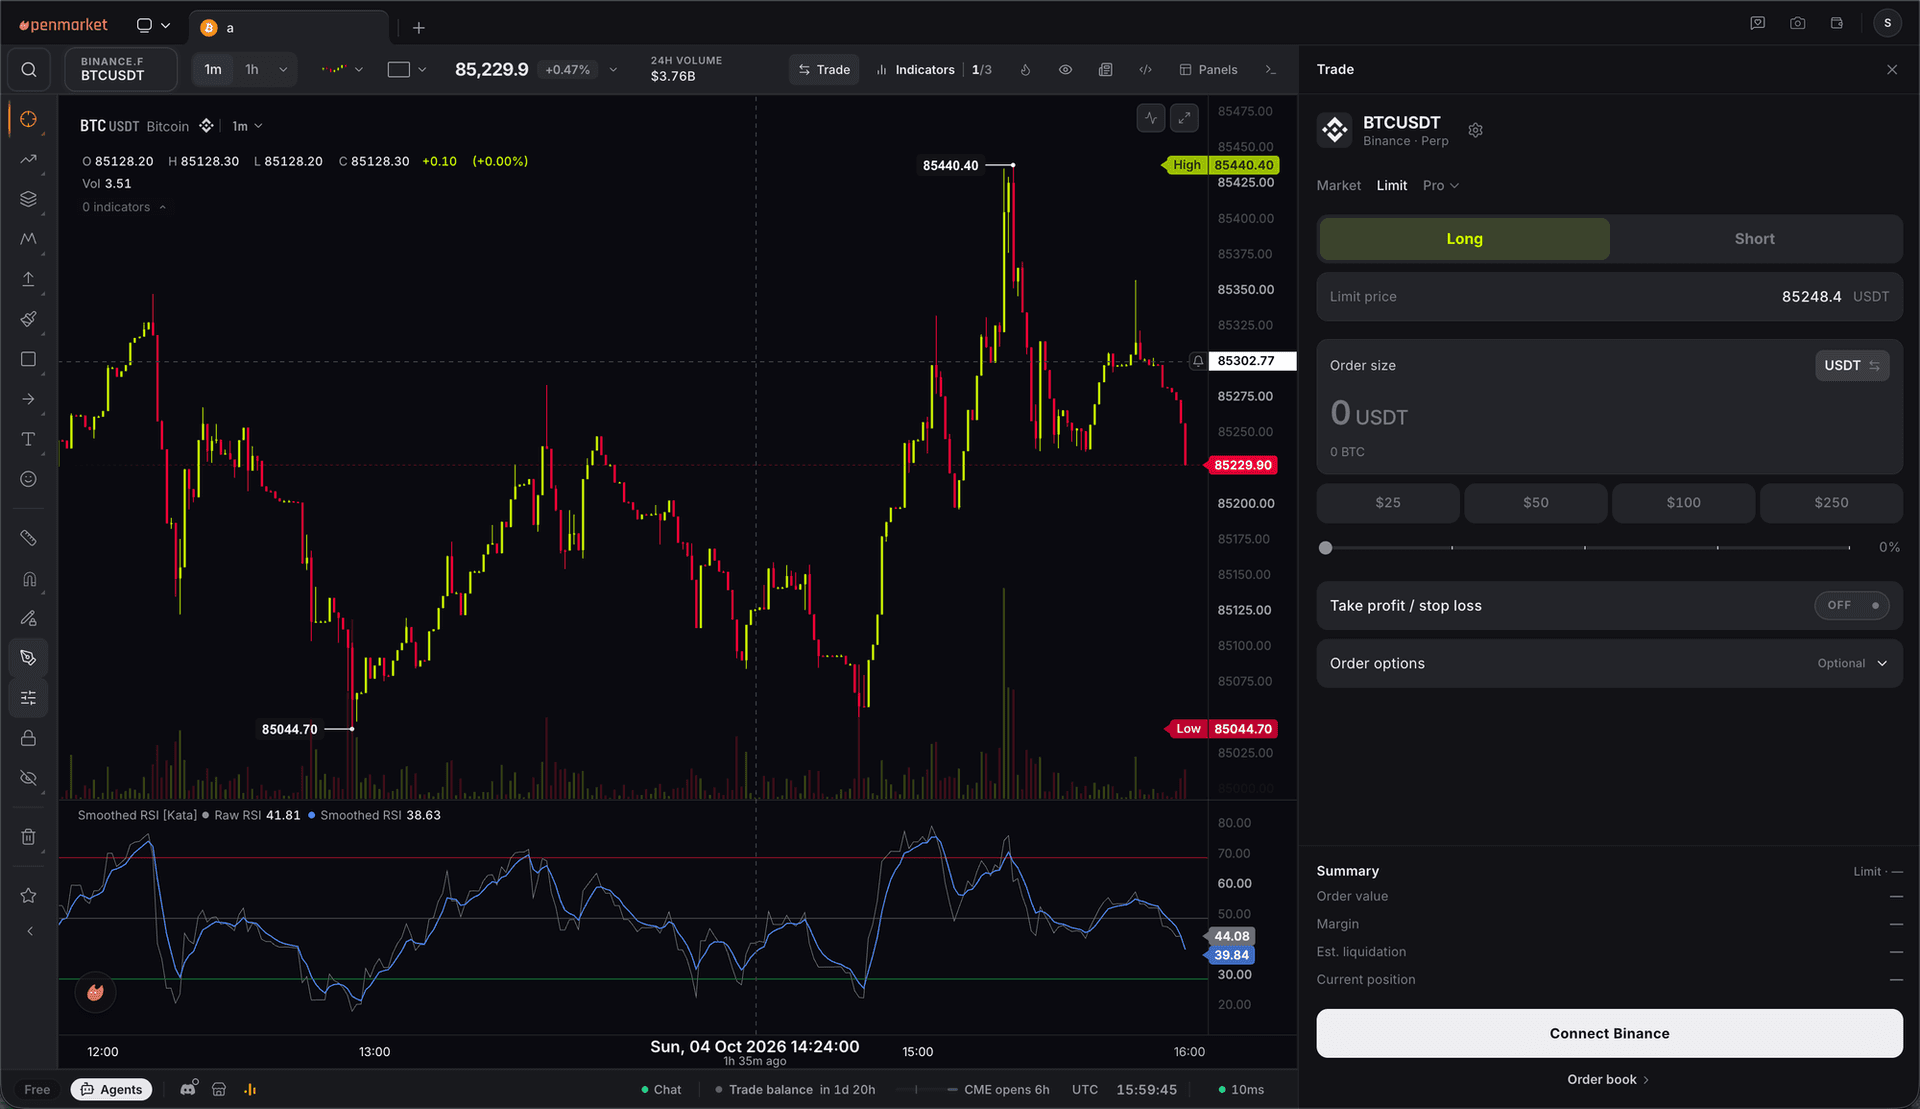Click the Connect Binance button

(1609, 1033)
